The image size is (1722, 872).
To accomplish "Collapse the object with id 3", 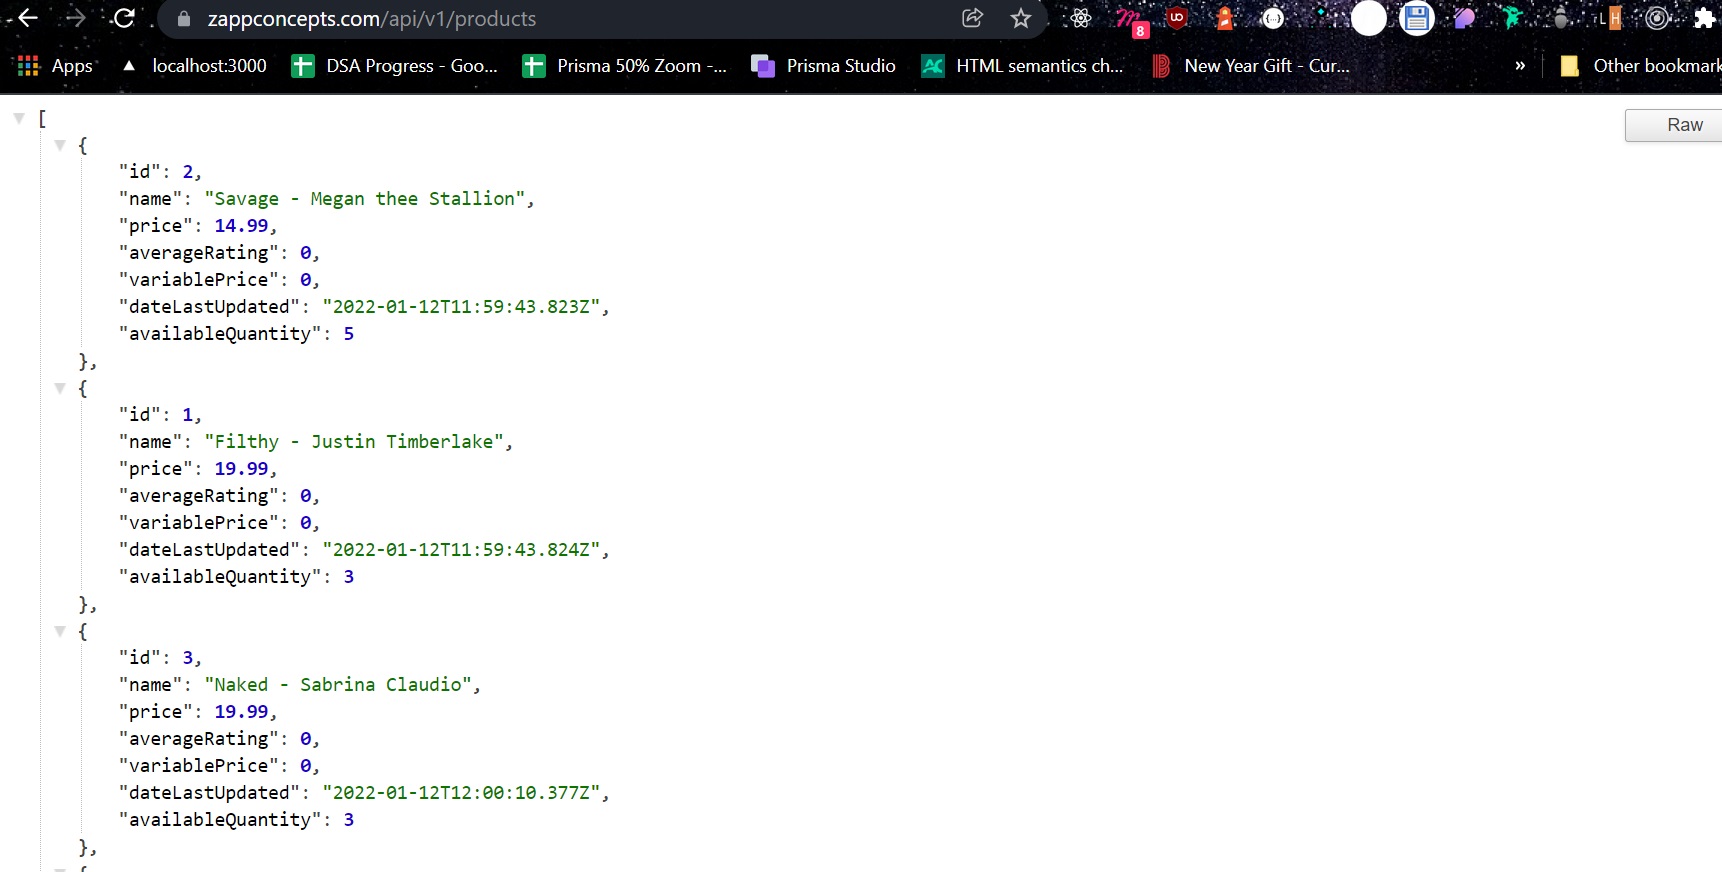I will point(60,631).
